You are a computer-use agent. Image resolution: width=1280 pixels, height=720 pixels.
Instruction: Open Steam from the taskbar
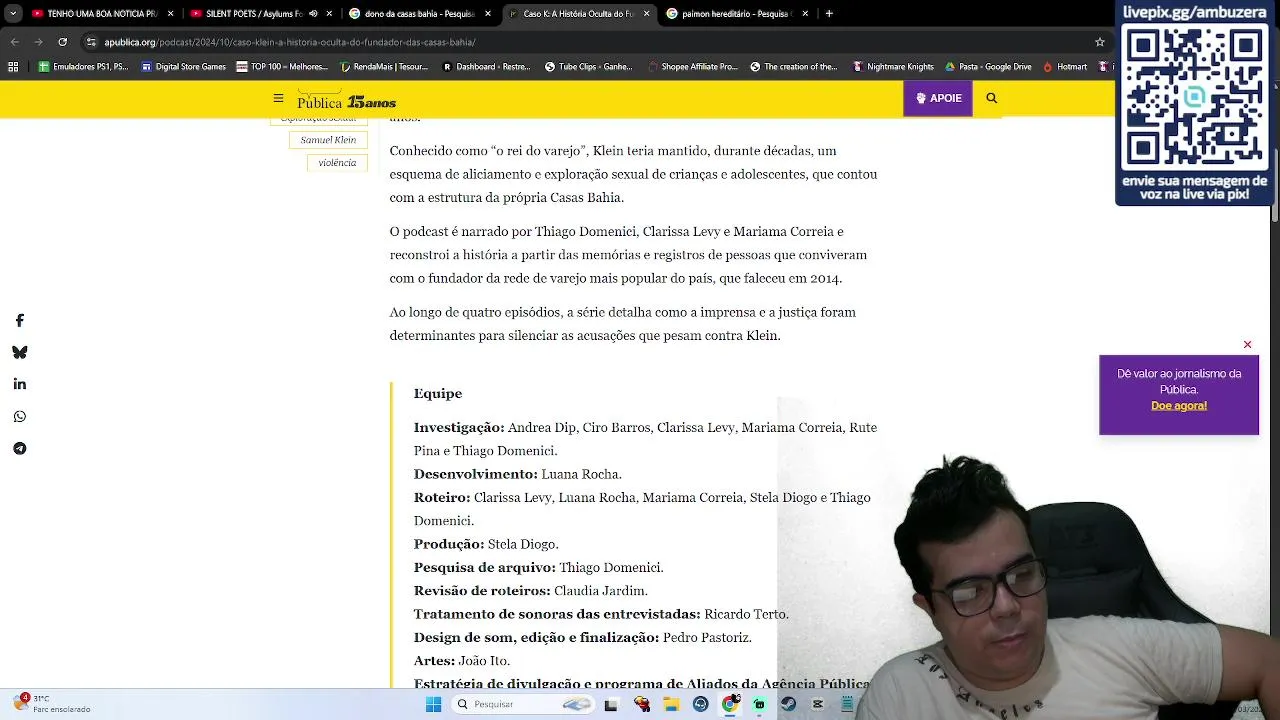click(788, 704)
